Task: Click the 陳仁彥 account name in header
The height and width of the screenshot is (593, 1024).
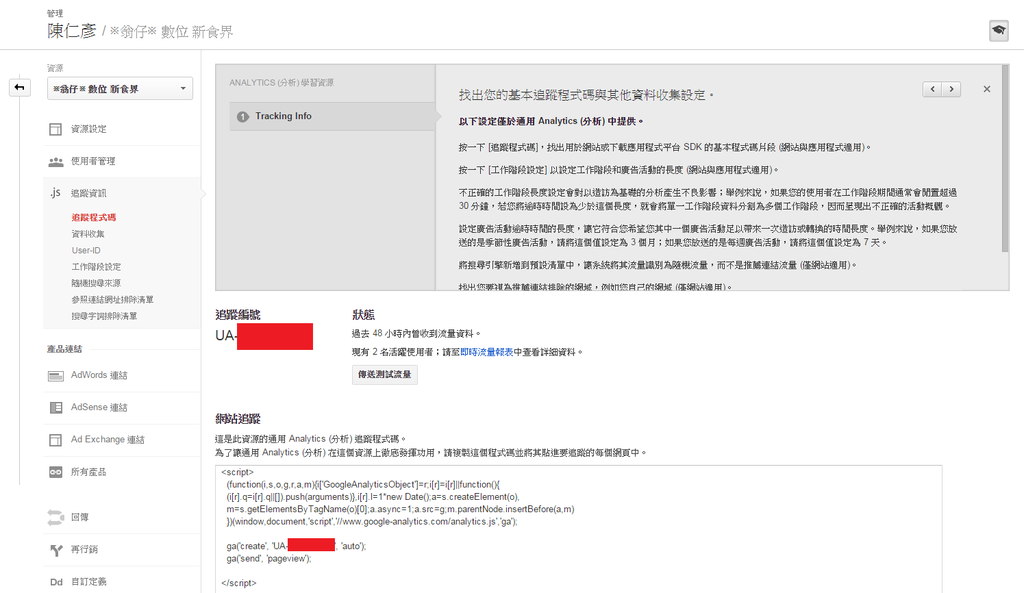Action: pos(72,31)
